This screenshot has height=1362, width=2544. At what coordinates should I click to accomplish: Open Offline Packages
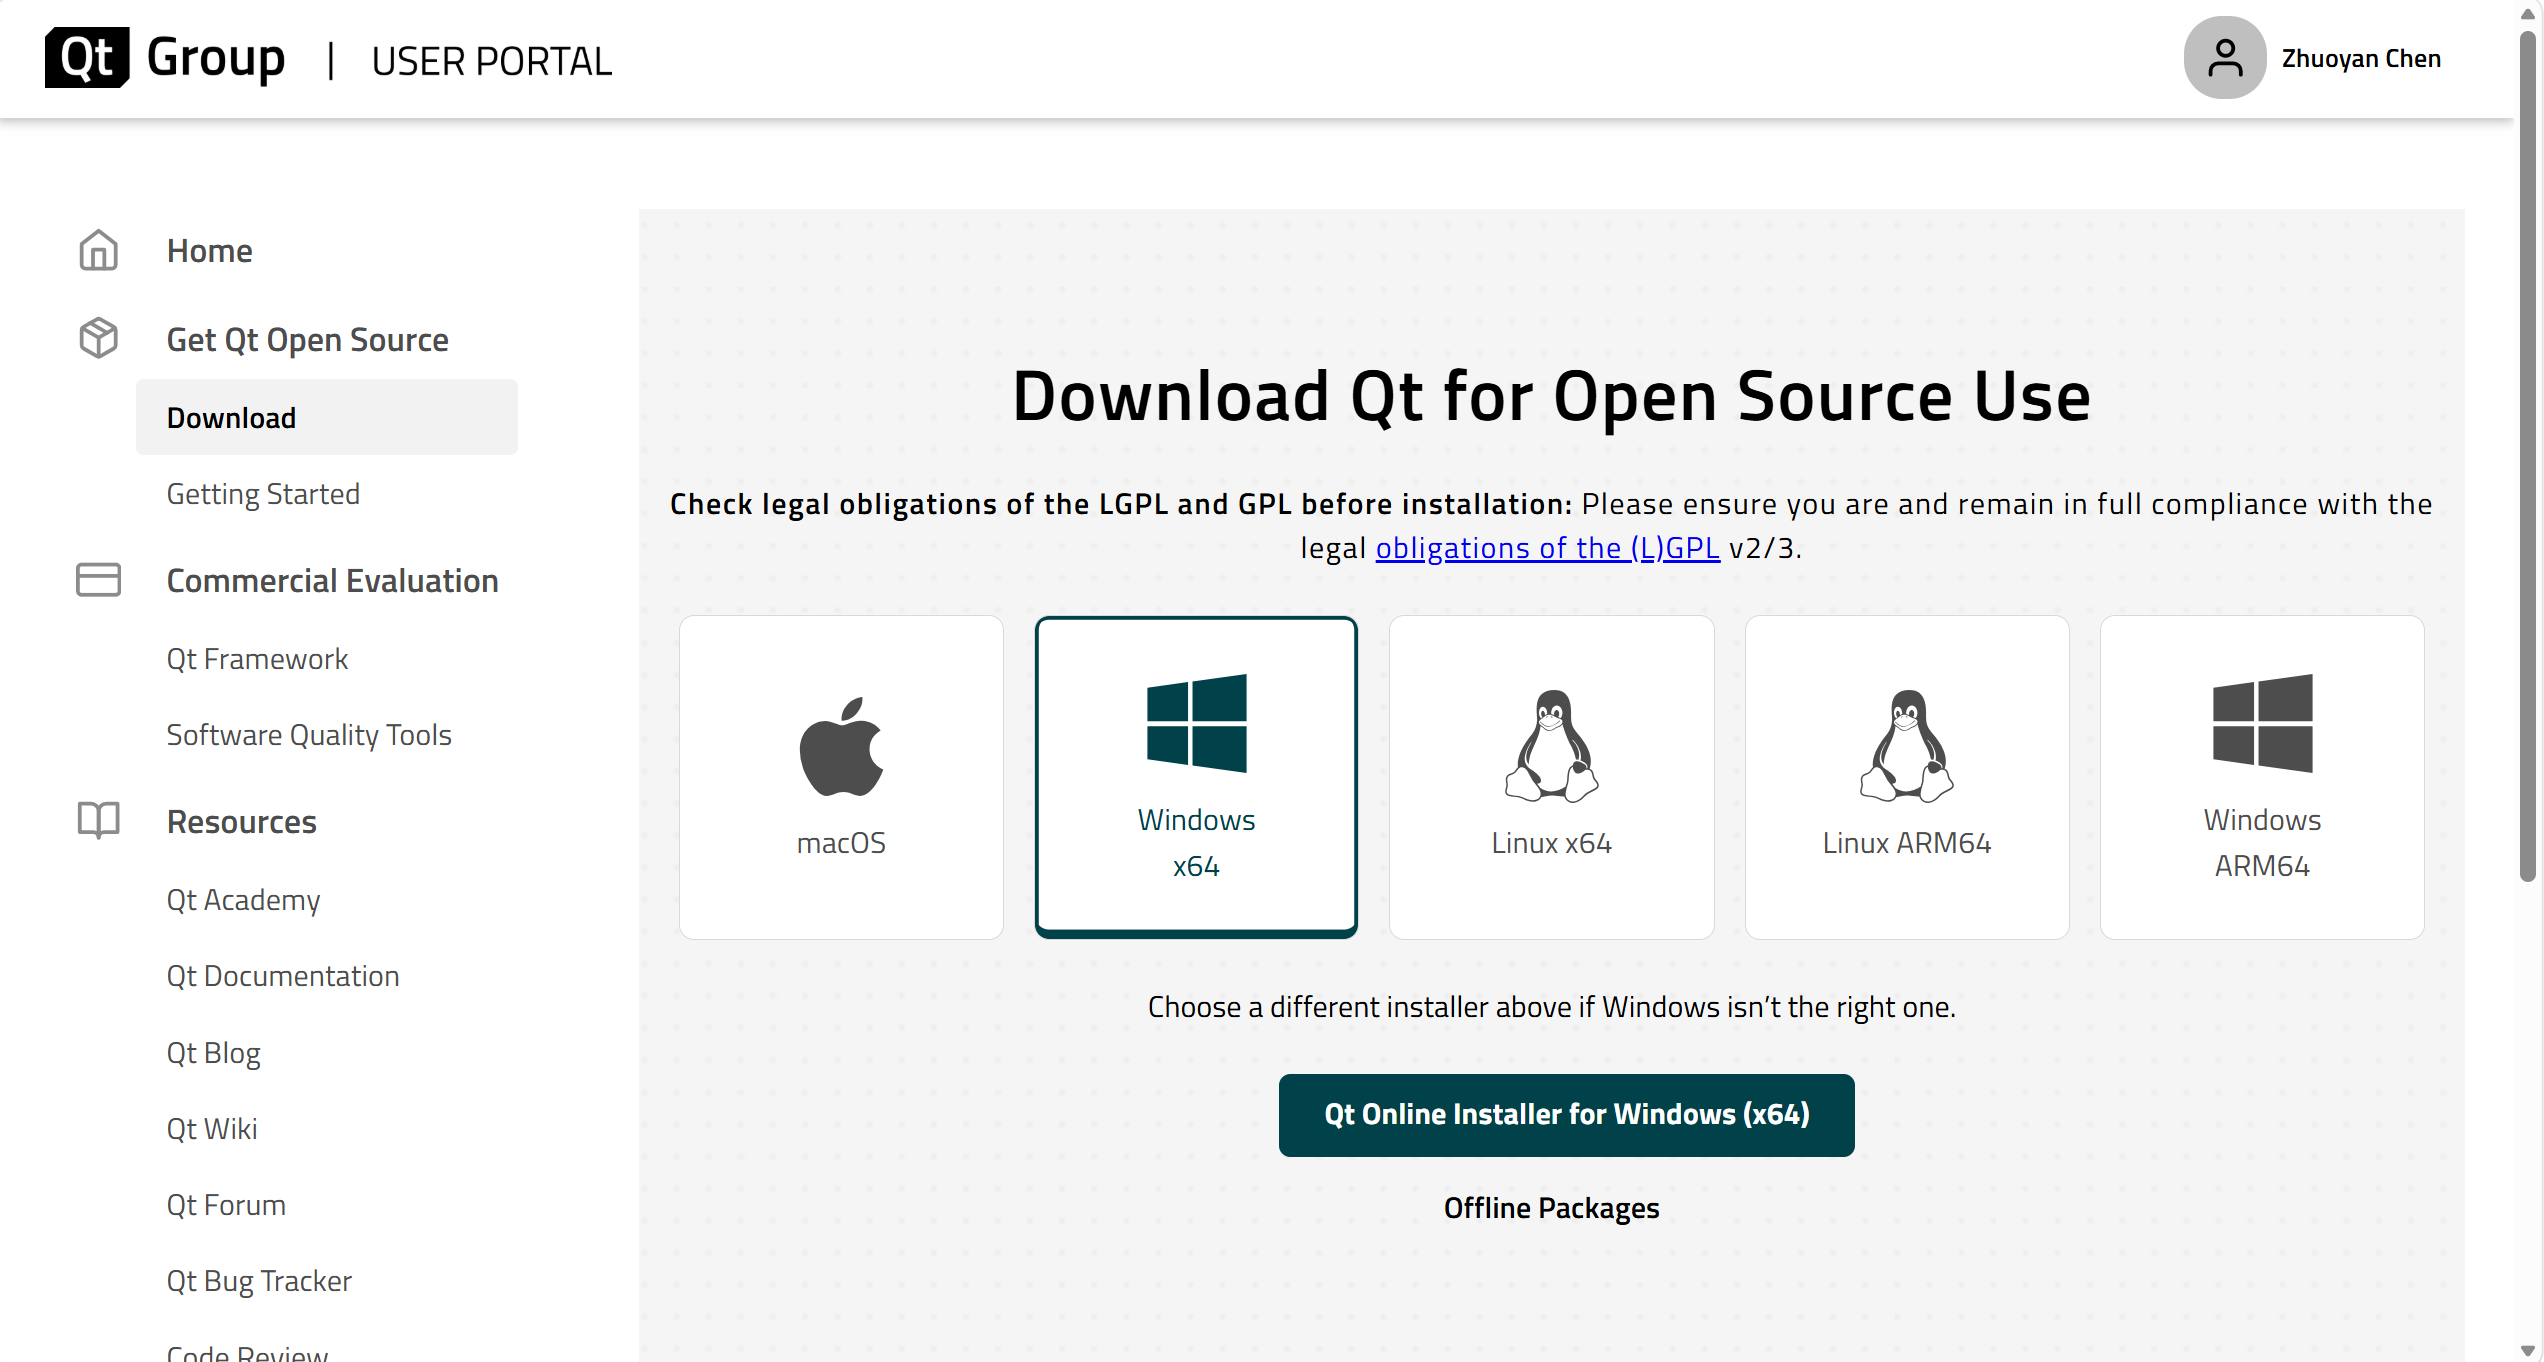coord(1551,1208)
